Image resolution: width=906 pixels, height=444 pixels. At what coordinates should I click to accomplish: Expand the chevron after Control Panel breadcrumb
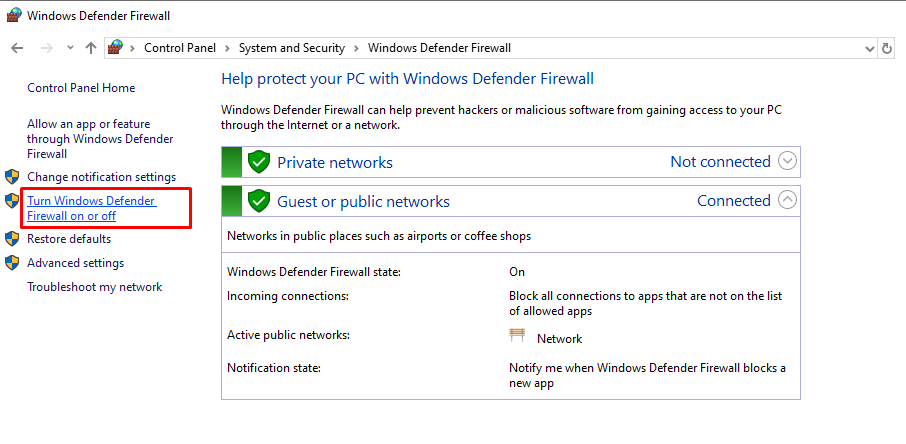coord(228,48)
